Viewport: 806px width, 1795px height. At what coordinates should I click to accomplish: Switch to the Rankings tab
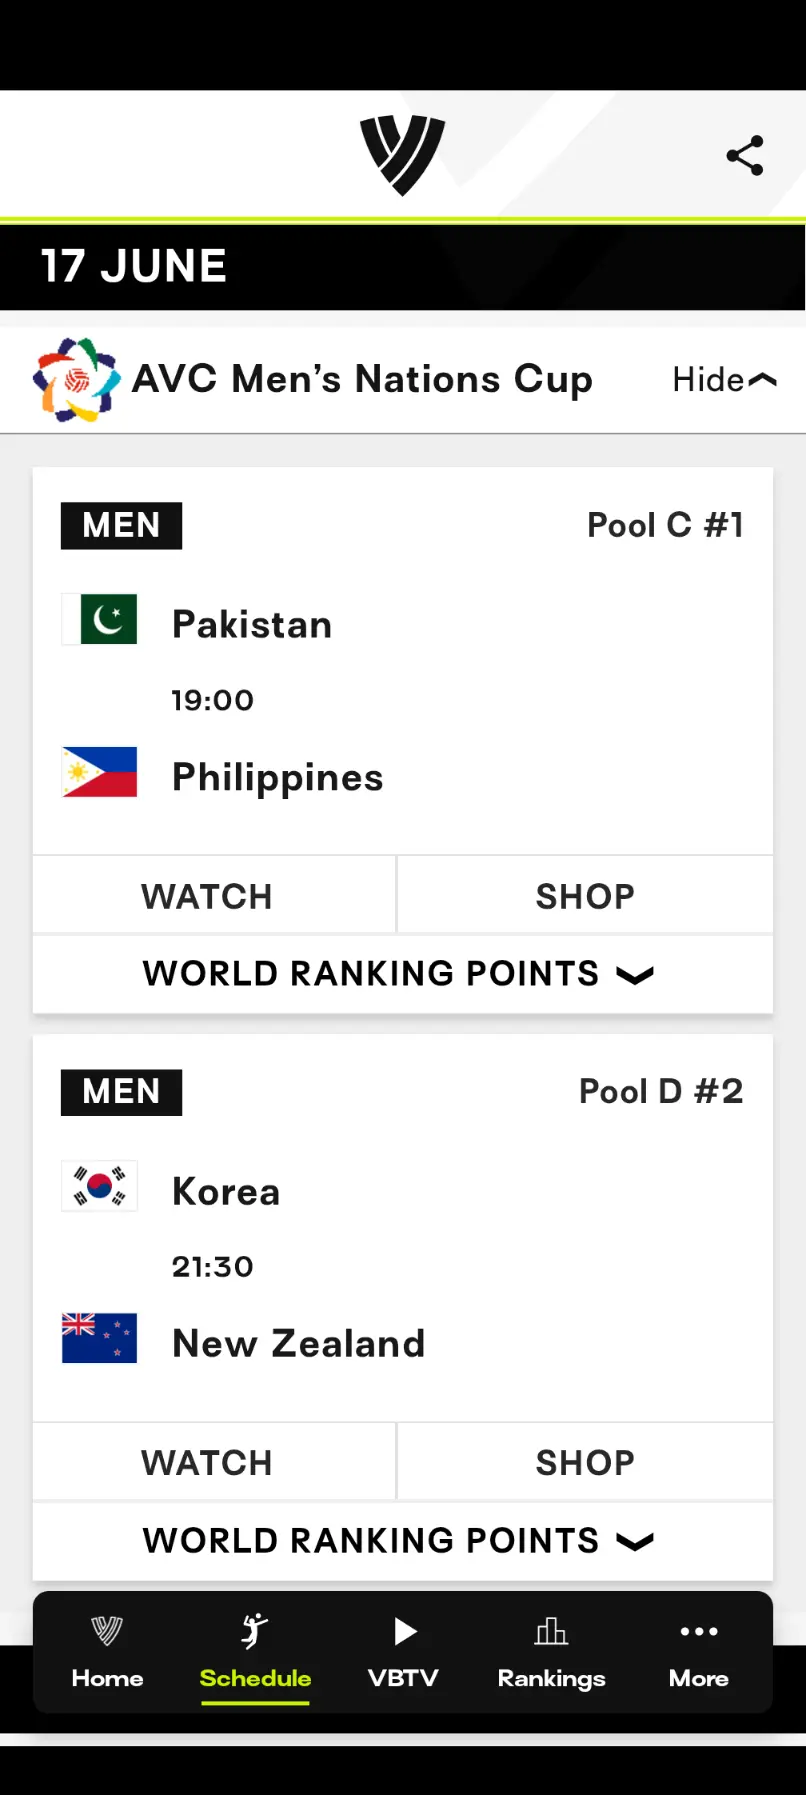(x=551, y=1652)
